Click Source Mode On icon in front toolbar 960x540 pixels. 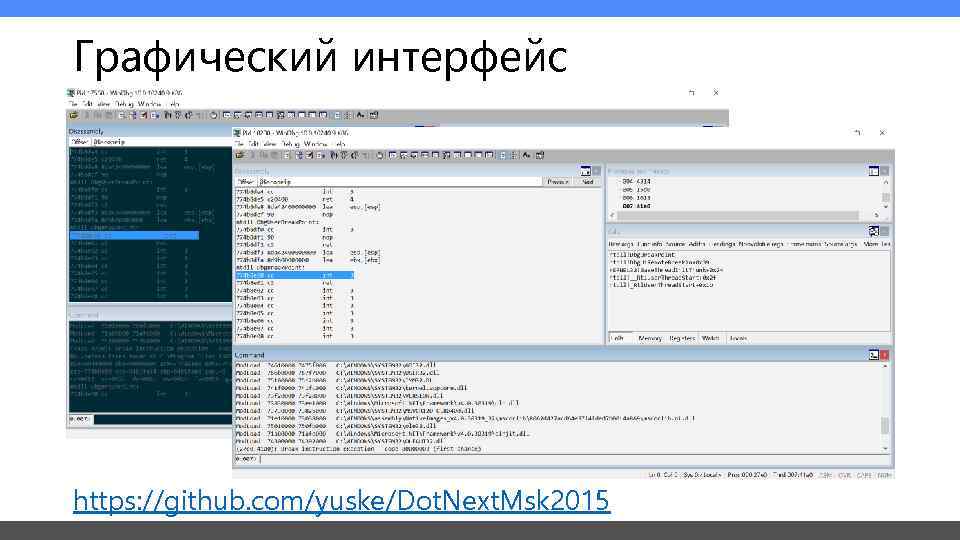coord(503,156)
